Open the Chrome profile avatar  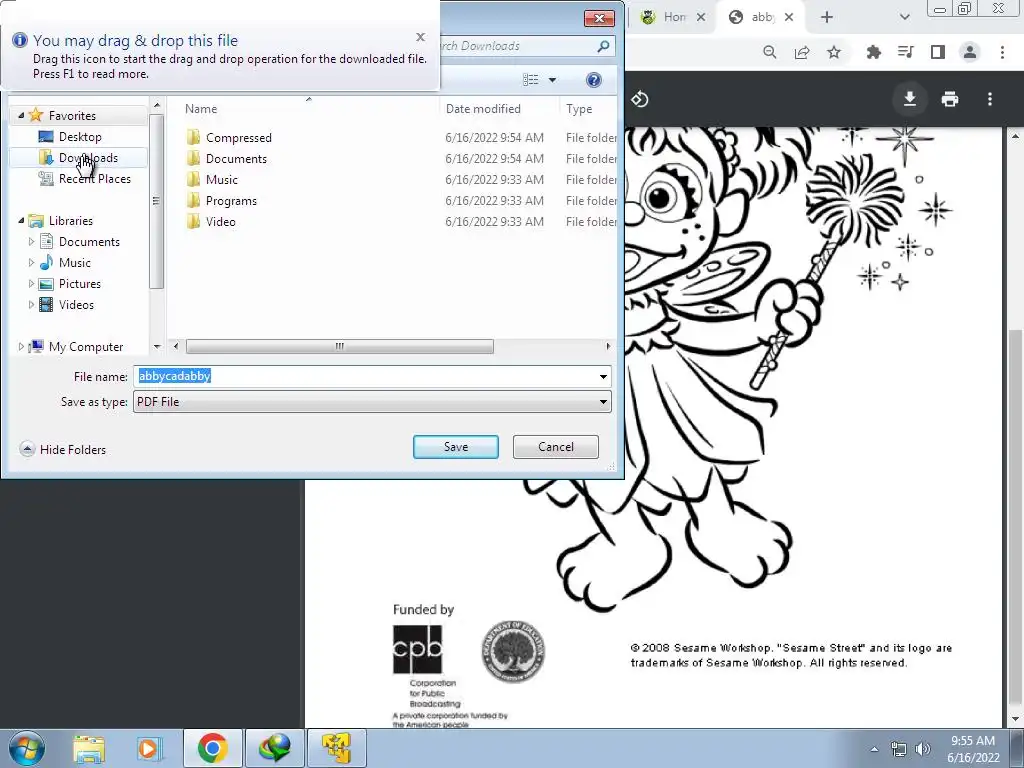click(970, 52)
